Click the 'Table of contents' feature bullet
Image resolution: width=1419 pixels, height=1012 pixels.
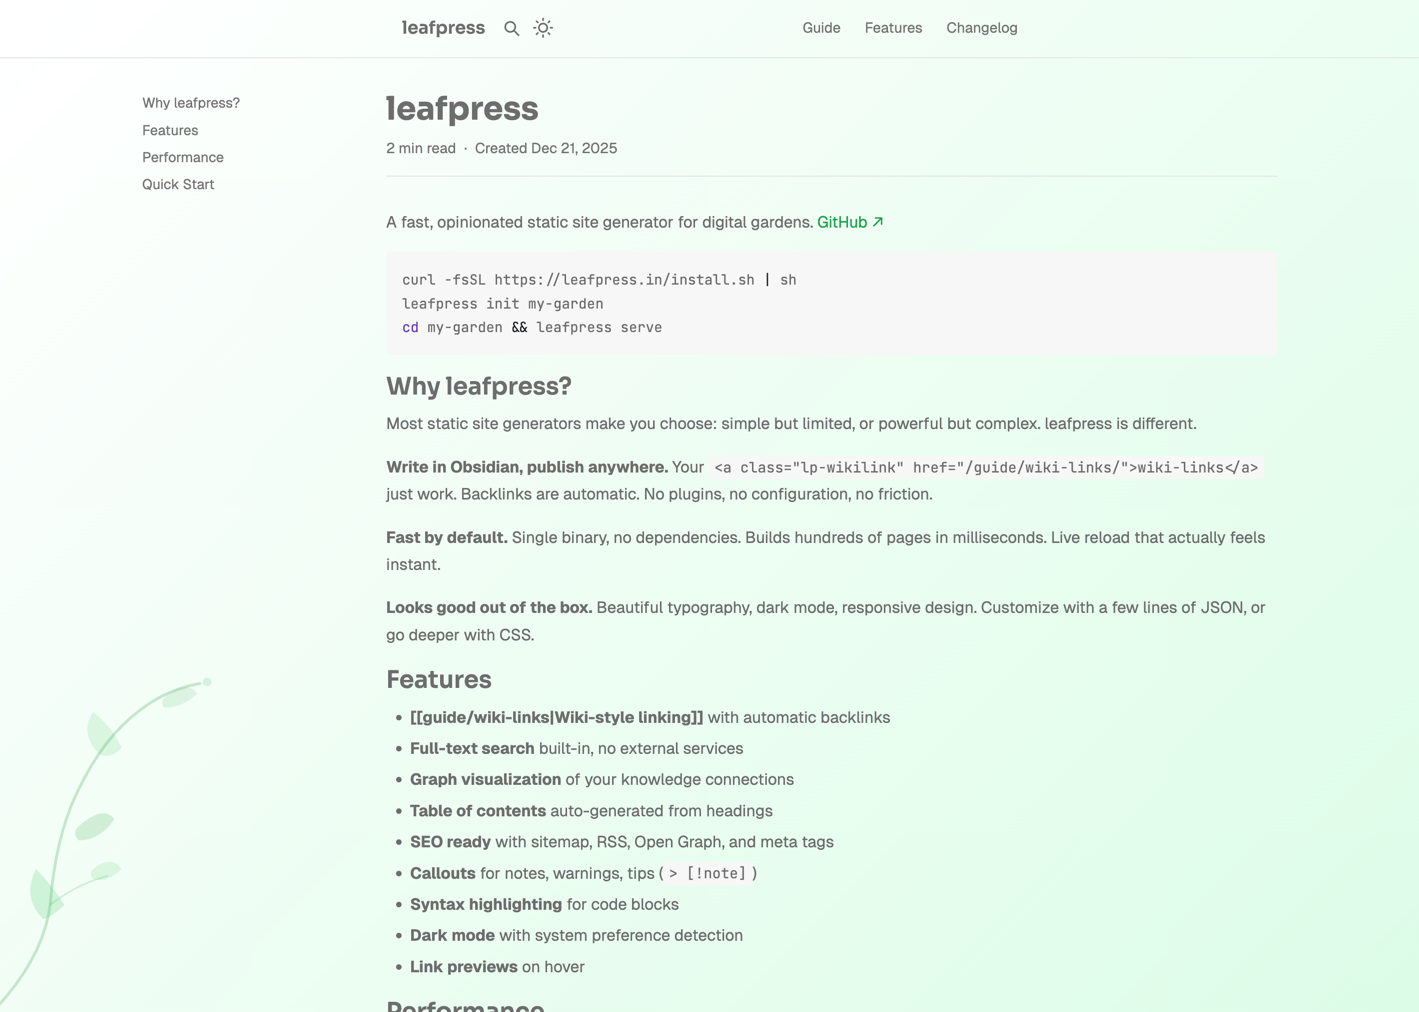591,811
